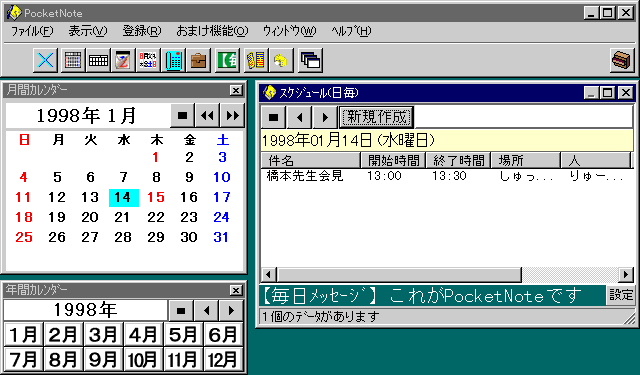The height and width of the screenshot is (375, 640).
Task: Click the 場所 column header
Action: coord(526,160)
